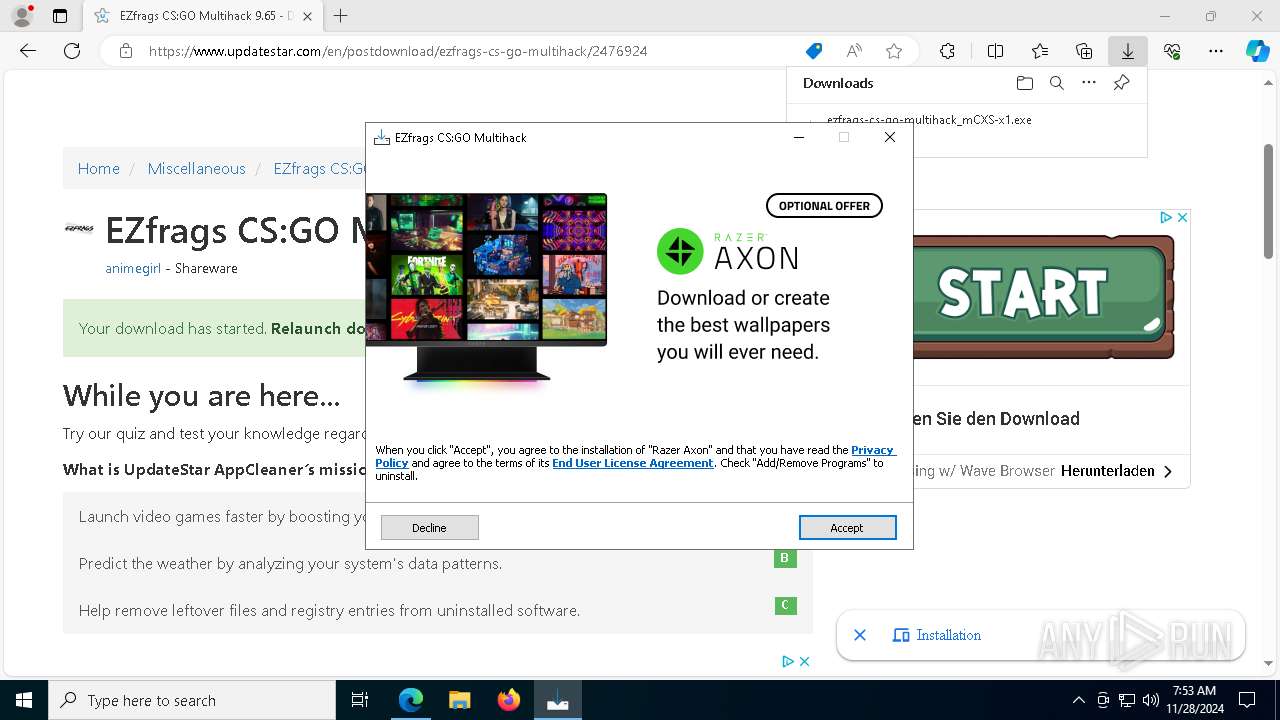The image size is (1280, 720).
Task: Open the Collections panel
Action: coord(1084,51)
